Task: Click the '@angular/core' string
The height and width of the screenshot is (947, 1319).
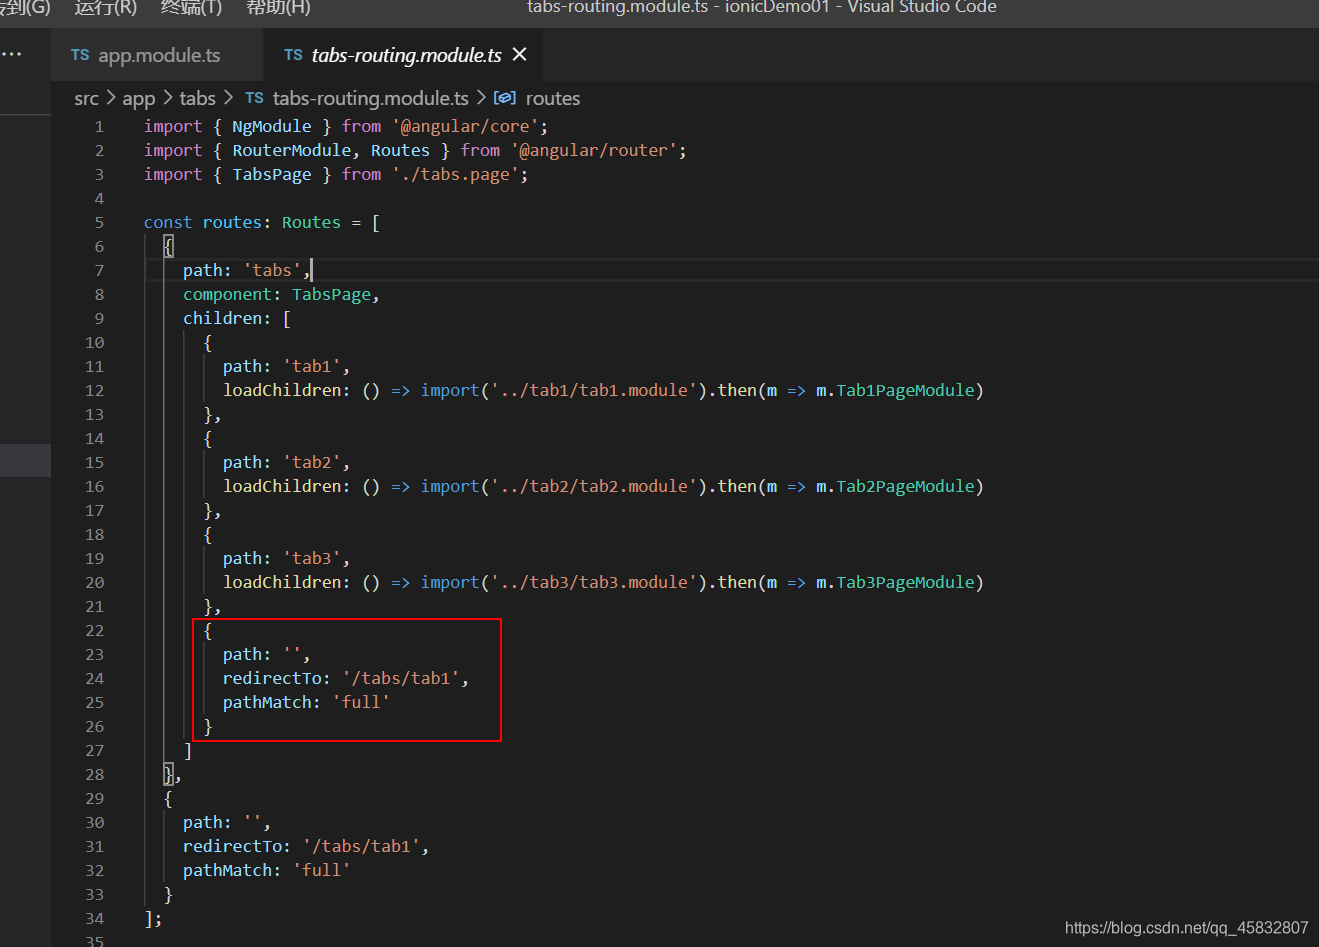Action: tap(465, 126)
